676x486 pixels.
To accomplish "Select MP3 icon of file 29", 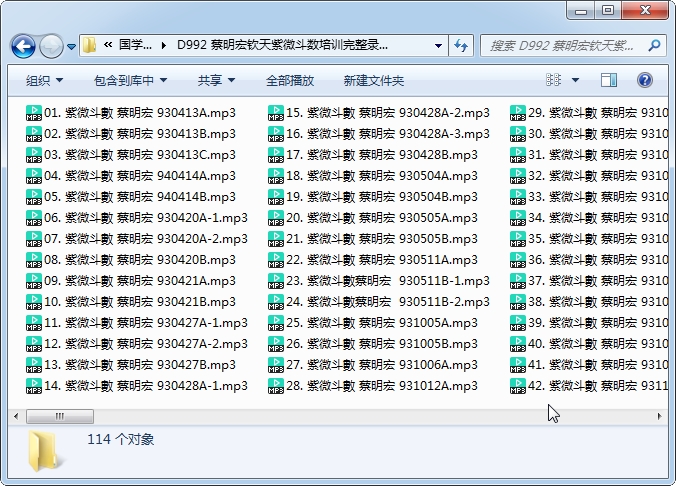I will pos(518,113).
